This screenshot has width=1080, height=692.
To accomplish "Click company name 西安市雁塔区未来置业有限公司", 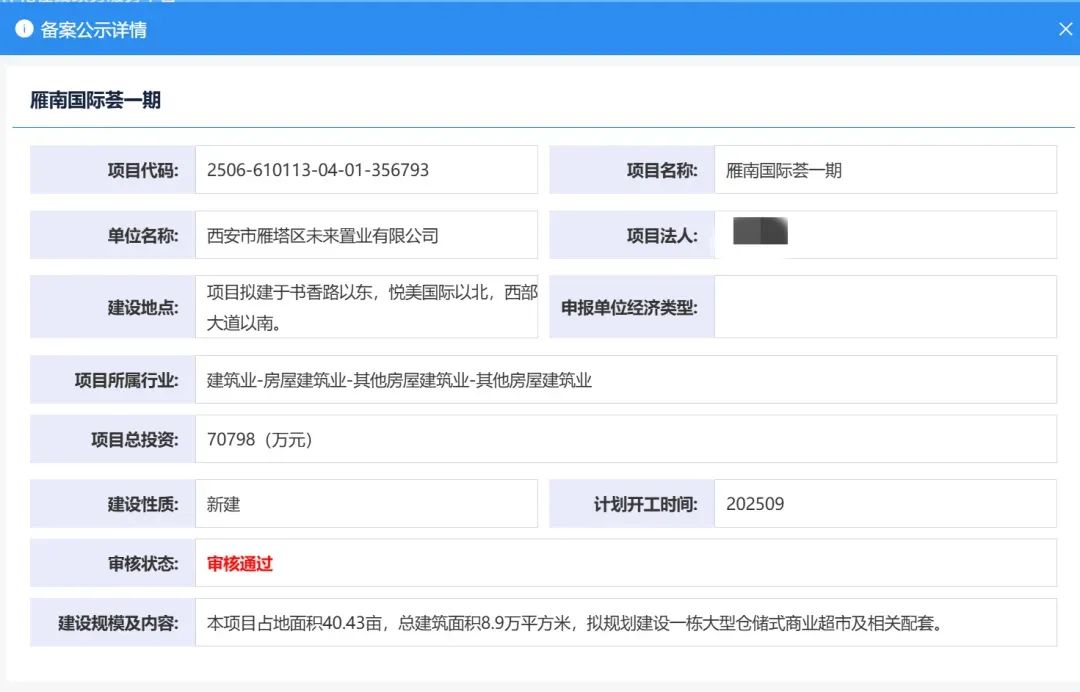I will tap(322, 236).
